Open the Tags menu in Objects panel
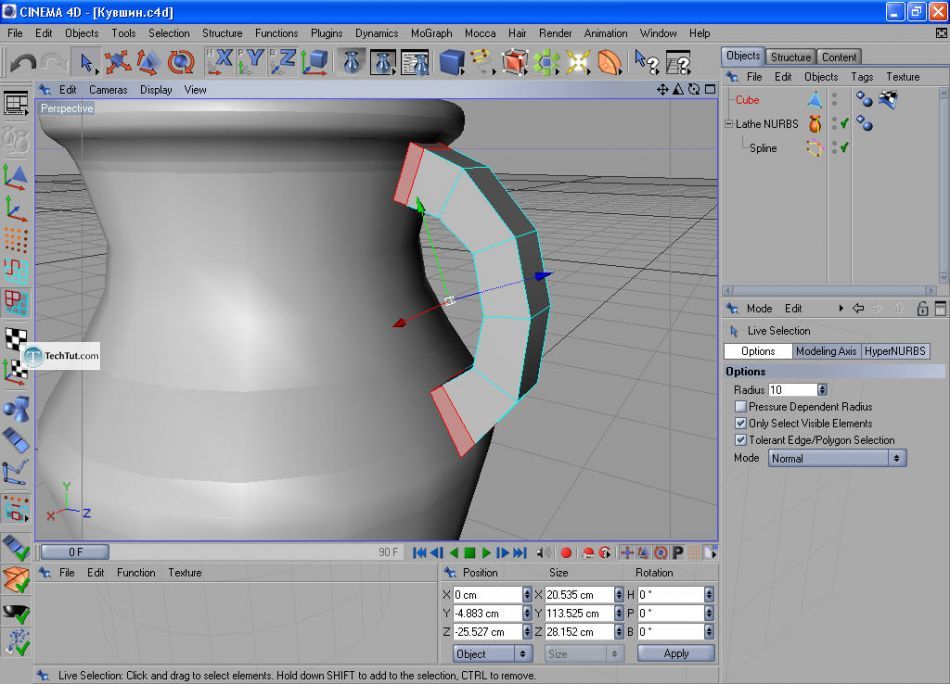 click(862, 77)
